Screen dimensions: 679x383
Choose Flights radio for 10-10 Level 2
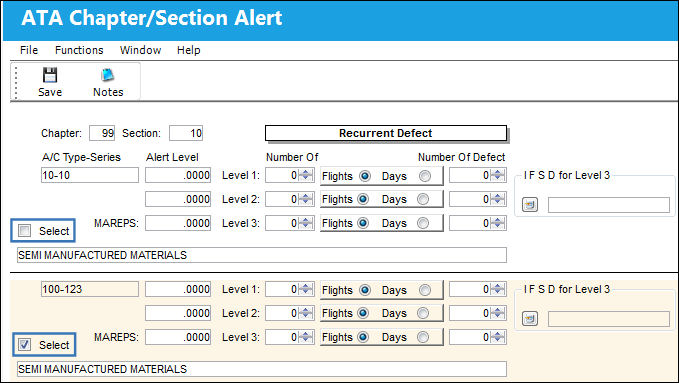363,199
